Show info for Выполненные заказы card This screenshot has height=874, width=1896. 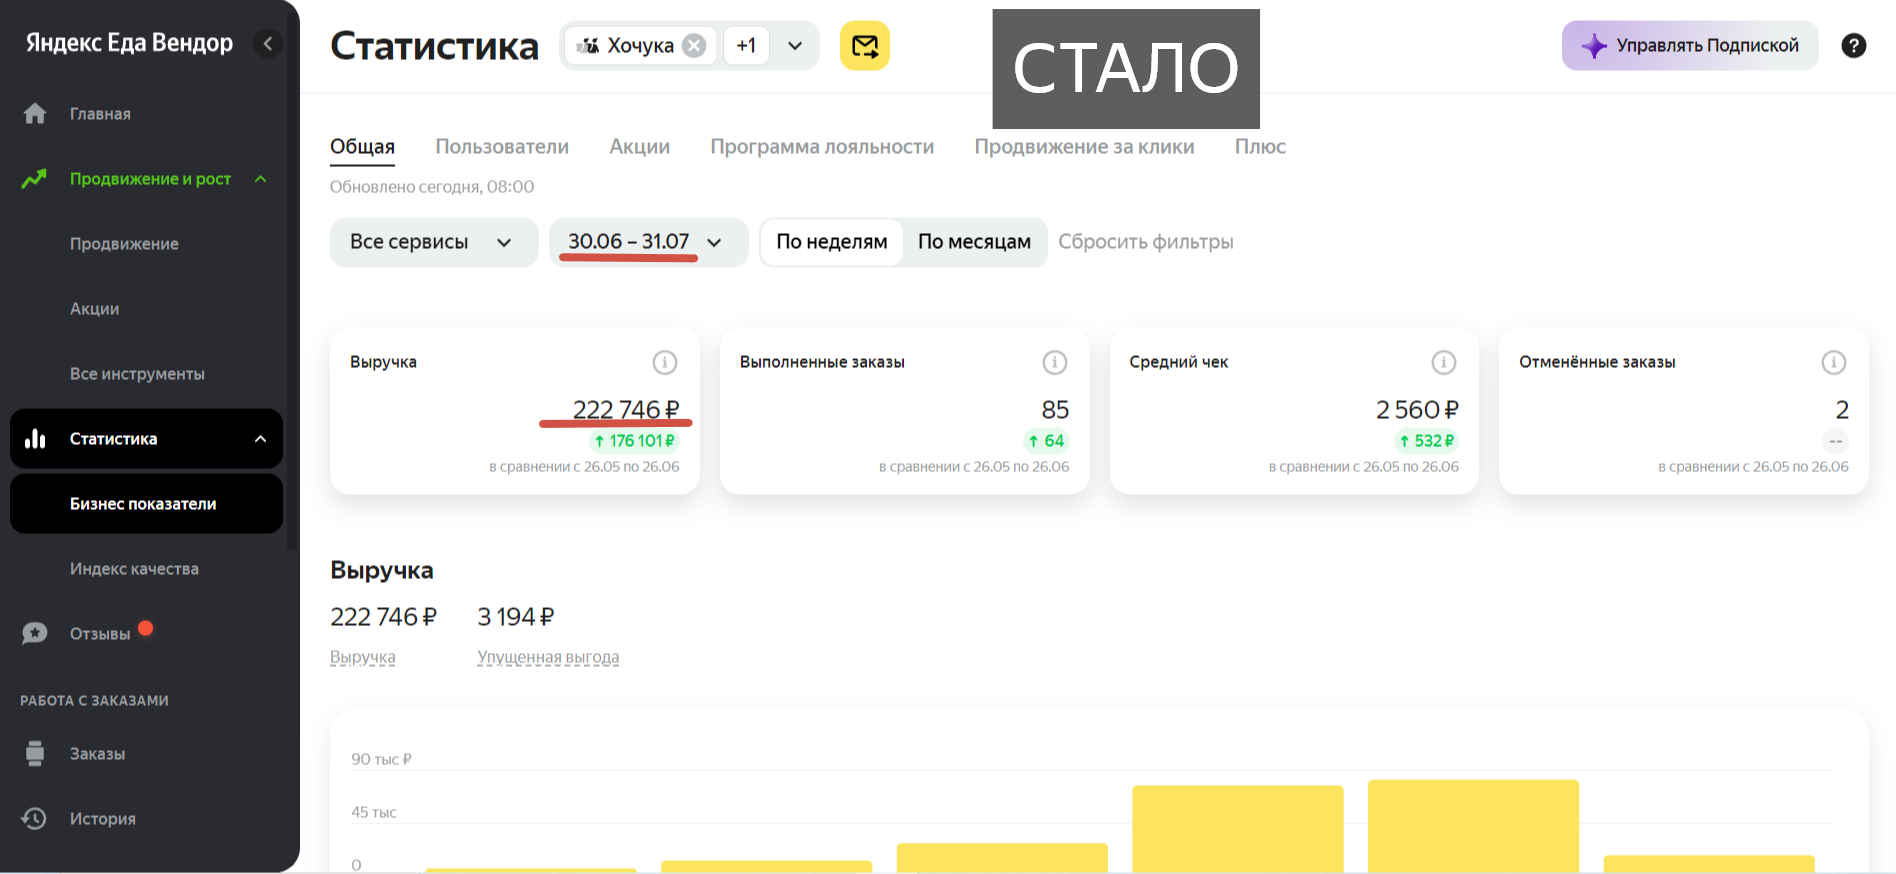click(x=1055, y=362)
